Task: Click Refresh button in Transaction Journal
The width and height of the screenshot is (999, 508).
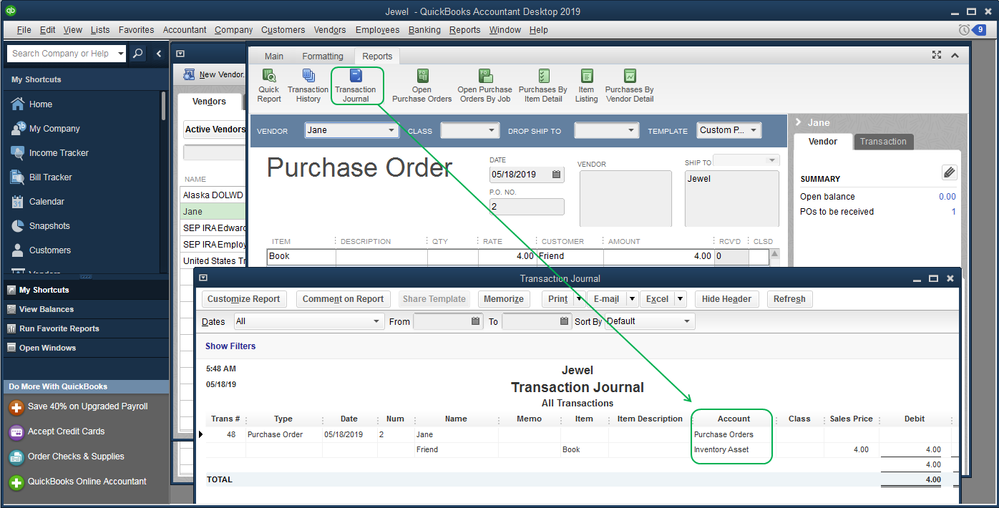Action: [789, 299]
